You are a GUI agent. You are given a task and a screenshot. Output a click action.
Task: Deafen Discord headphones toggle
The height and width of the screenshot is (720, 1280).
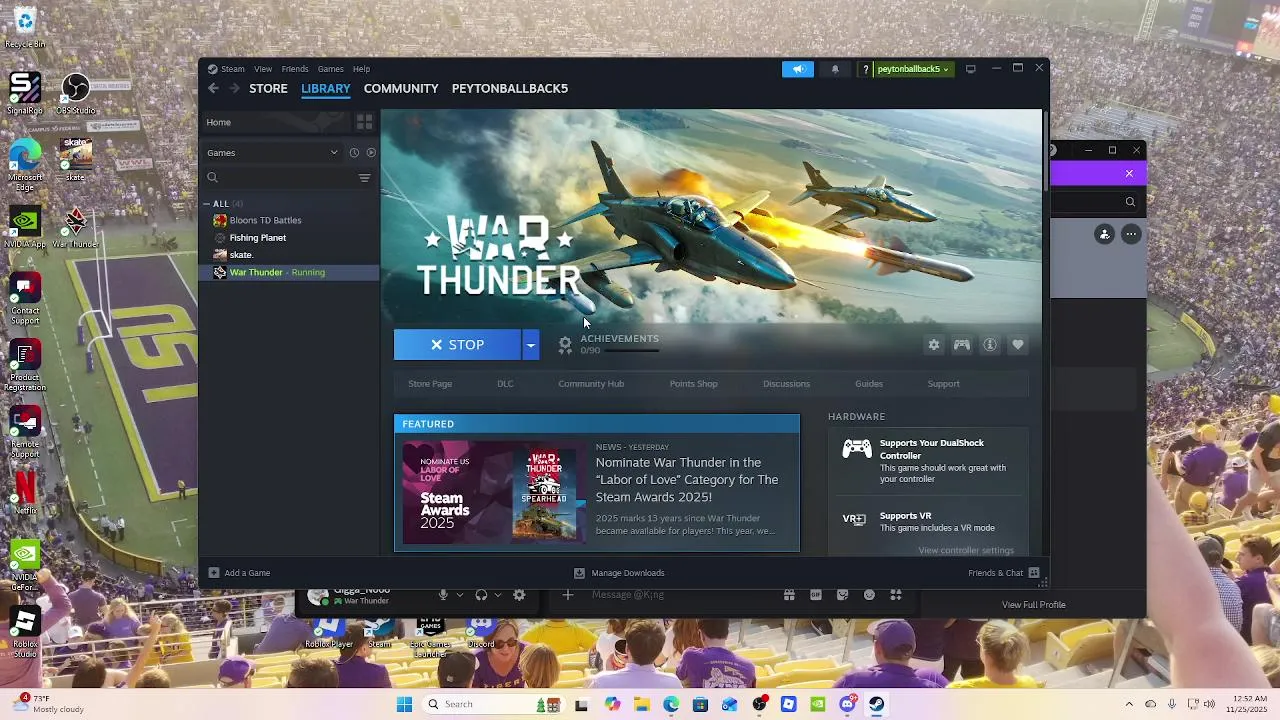(x=481, y=595)
